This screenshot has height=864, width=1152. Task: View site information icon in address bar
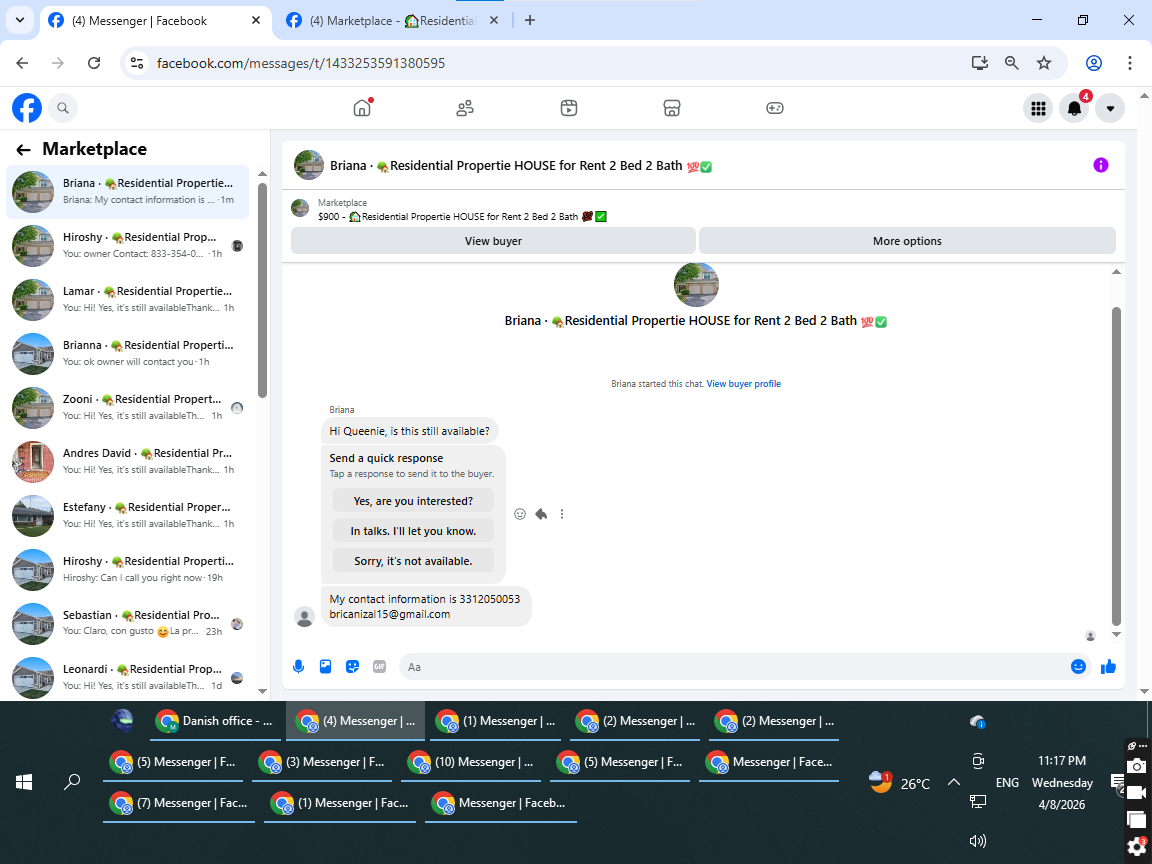(x=137, y=63)
